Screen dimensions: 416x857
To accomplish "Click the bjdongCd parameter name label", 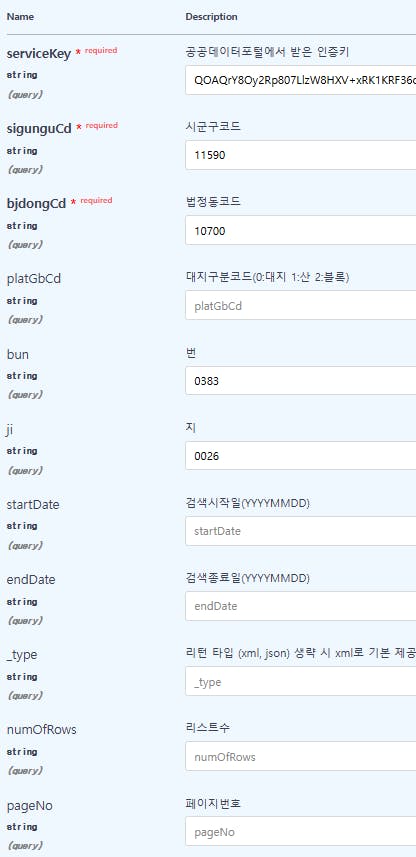I will (x=36, y=204).
